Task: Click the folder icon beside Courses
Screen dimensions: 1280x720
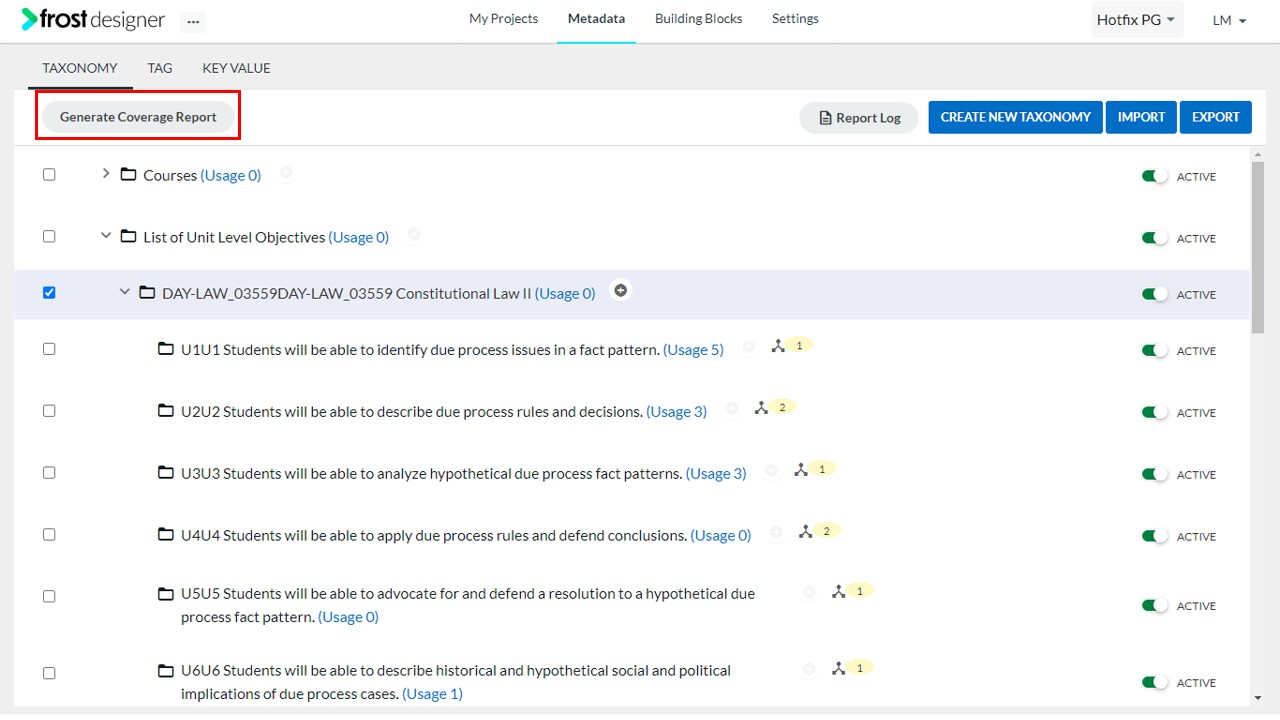Action: [128, 174]
